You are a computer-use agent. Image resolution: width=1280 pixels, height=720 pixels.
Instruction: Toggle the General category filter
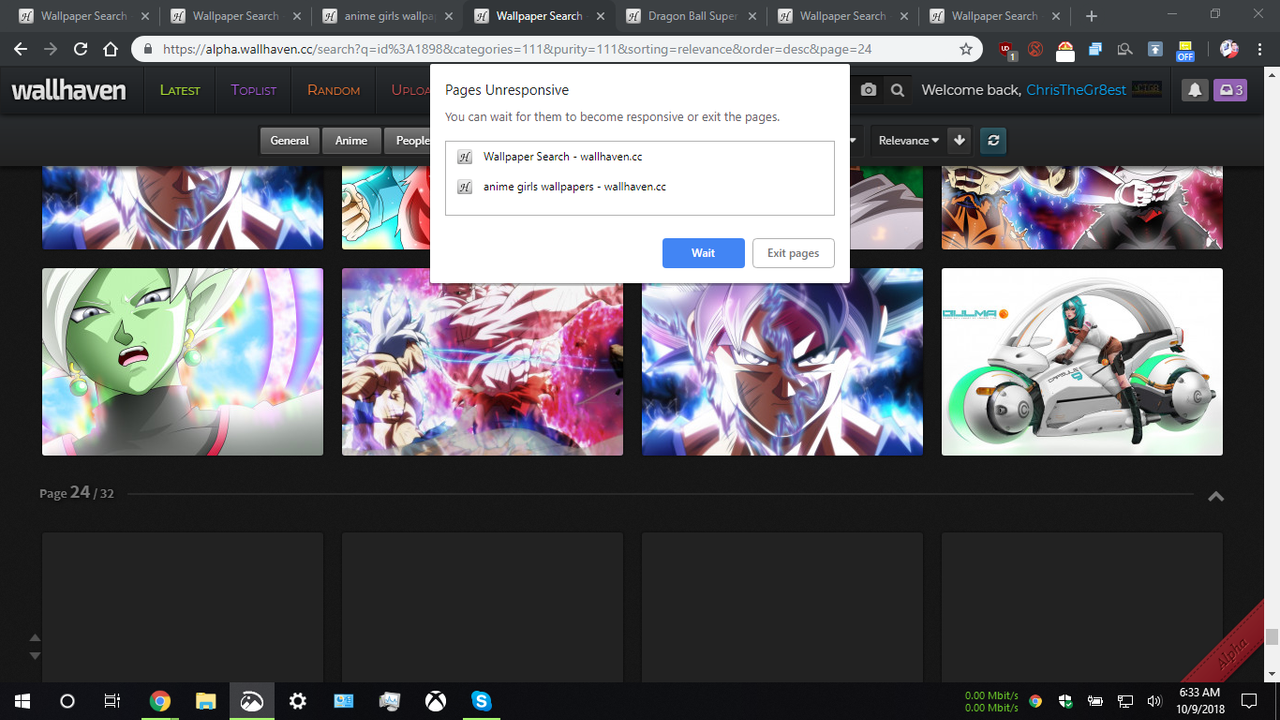pyautogui.click(x=289, y=140)
